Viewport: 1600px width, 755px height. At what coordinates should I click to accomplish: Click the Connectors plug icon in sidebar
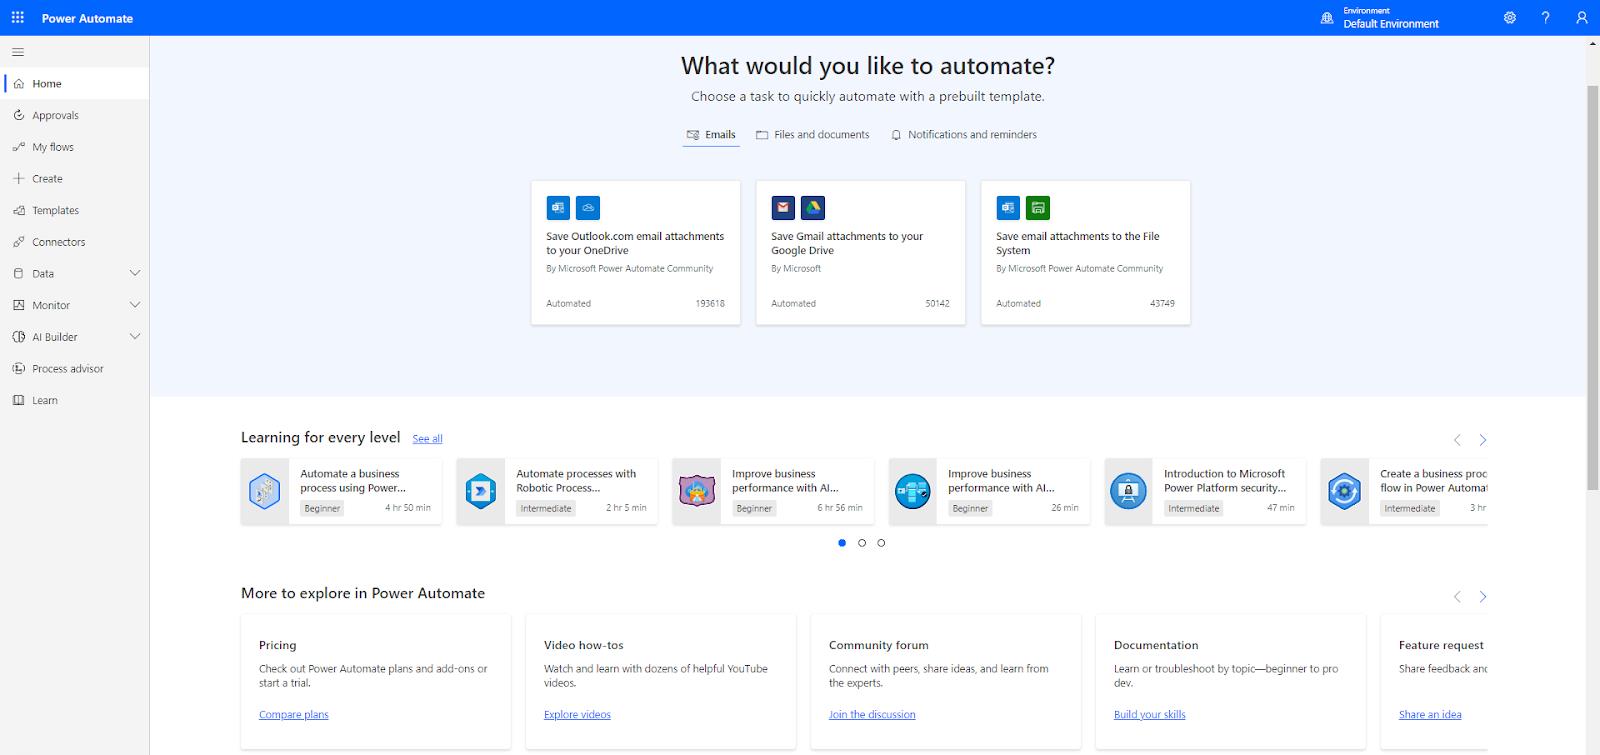[19, 242]
